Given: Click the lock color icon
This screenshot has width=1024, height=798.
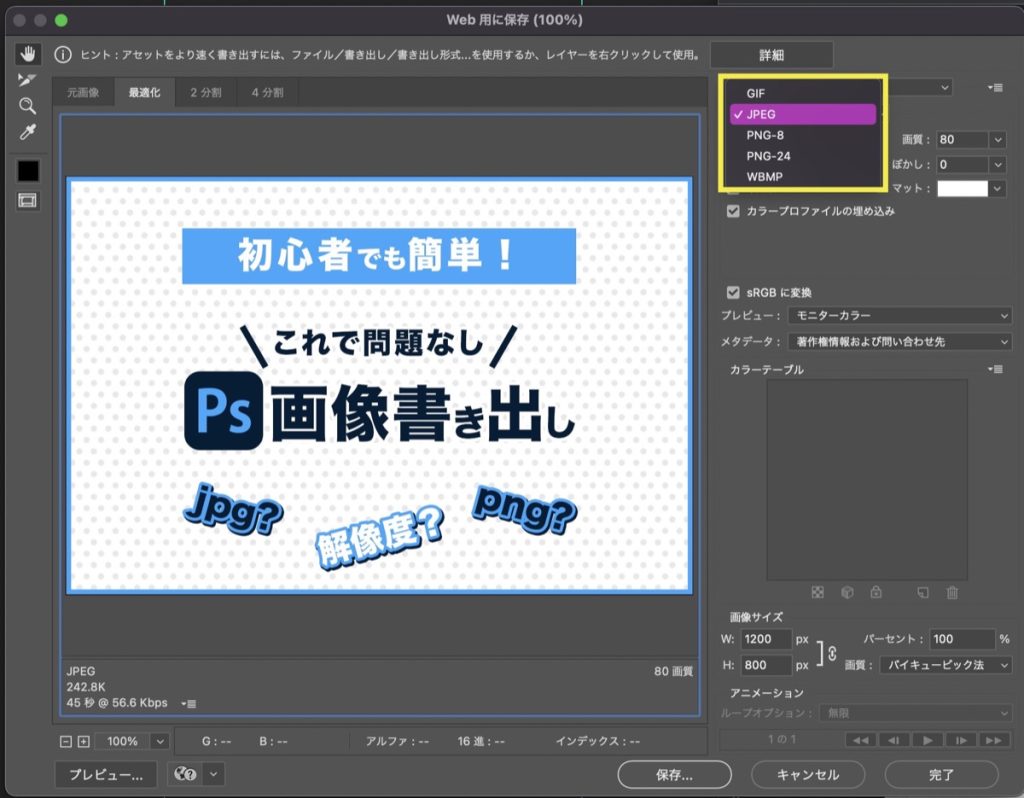Looking at the screenshot, I should click(x=876, y=592).
